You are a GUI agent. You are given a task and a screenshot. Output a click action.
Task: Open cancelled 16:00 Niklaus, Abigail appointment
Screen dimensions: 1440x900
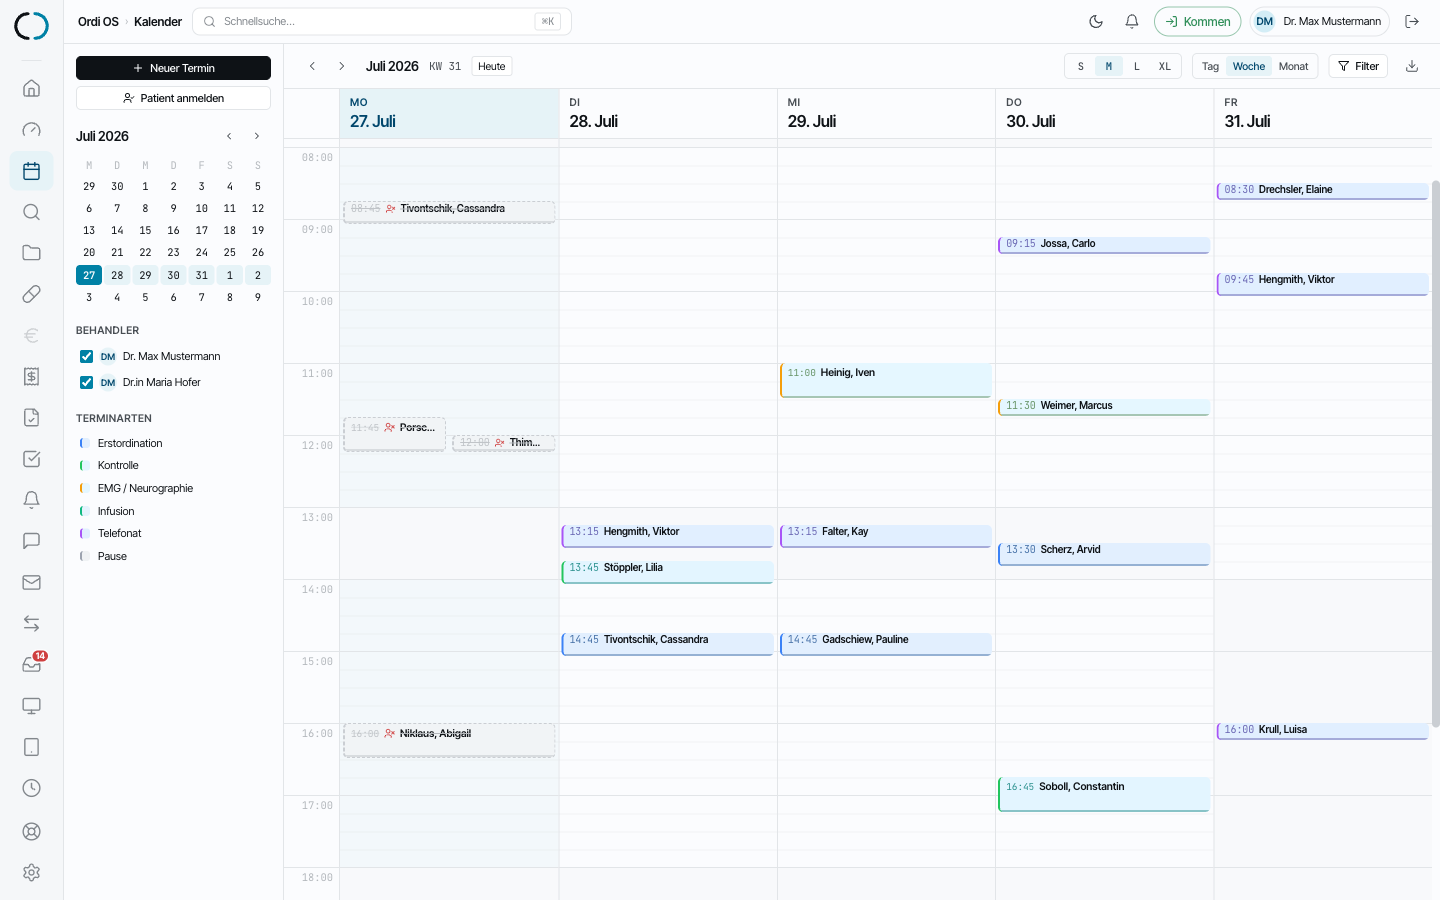449,740
